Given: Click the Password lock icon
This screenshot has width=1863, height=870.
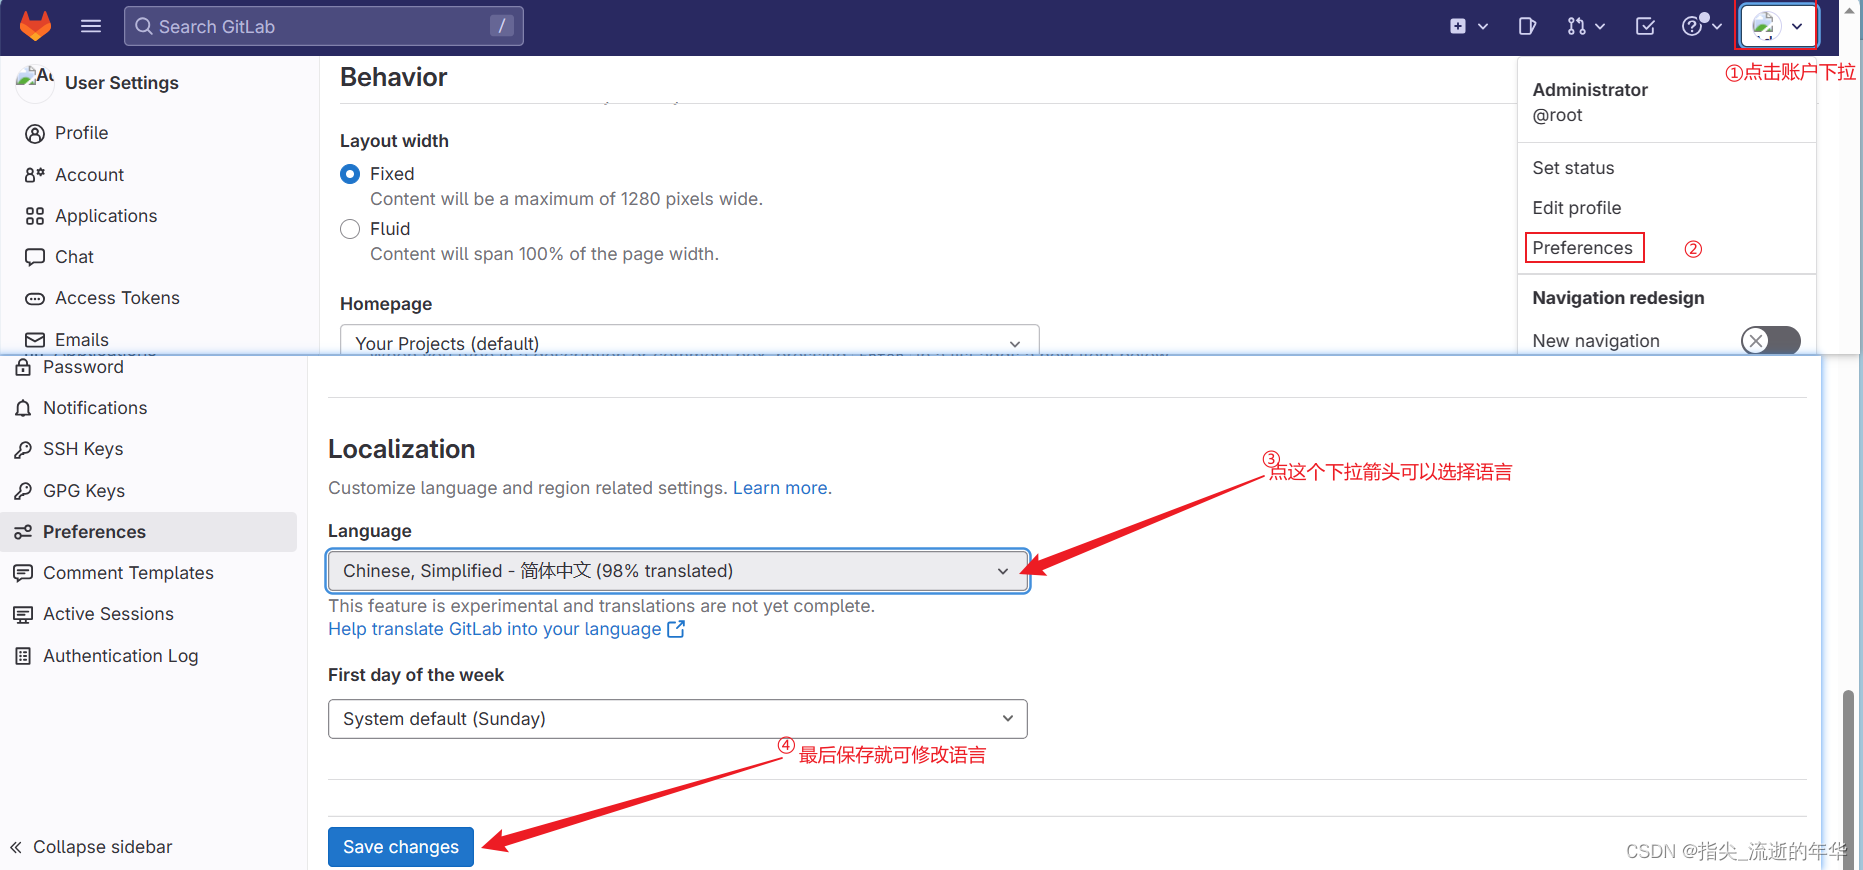Looking at the screenshot, I should (23, 367).
